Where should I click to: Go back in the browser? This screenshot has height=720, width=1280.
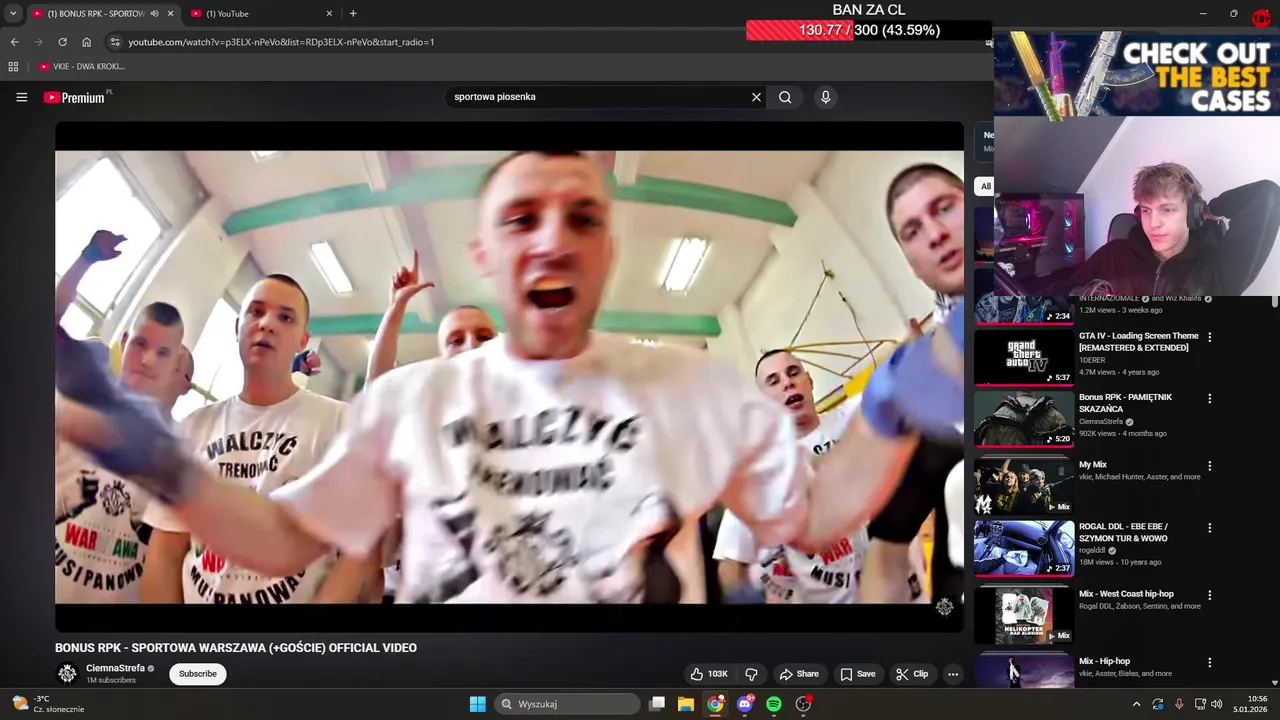[x=14, y=42]
